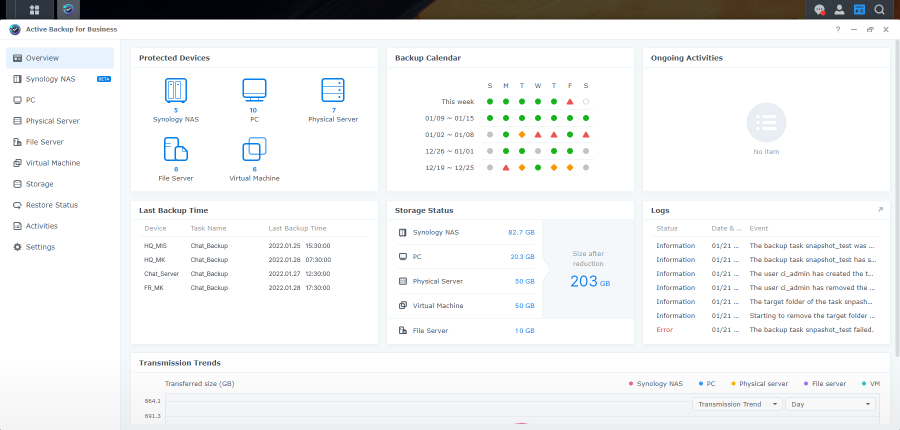Go to PC in the sidebar
Image resolution: width=900 pixels, height=430 pixels.
click(60, 100)
